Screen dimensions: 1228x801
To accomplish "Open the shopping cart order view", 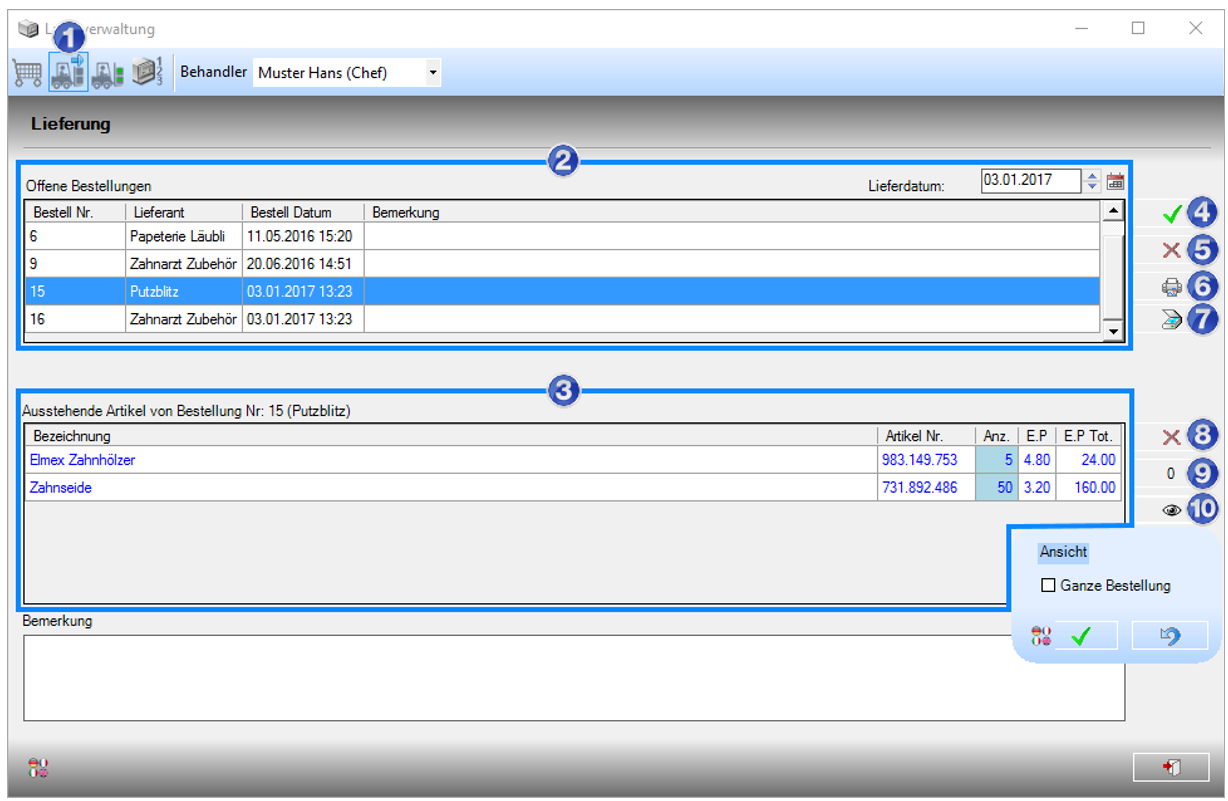I will pyautogui.click(x=27, y=74).
